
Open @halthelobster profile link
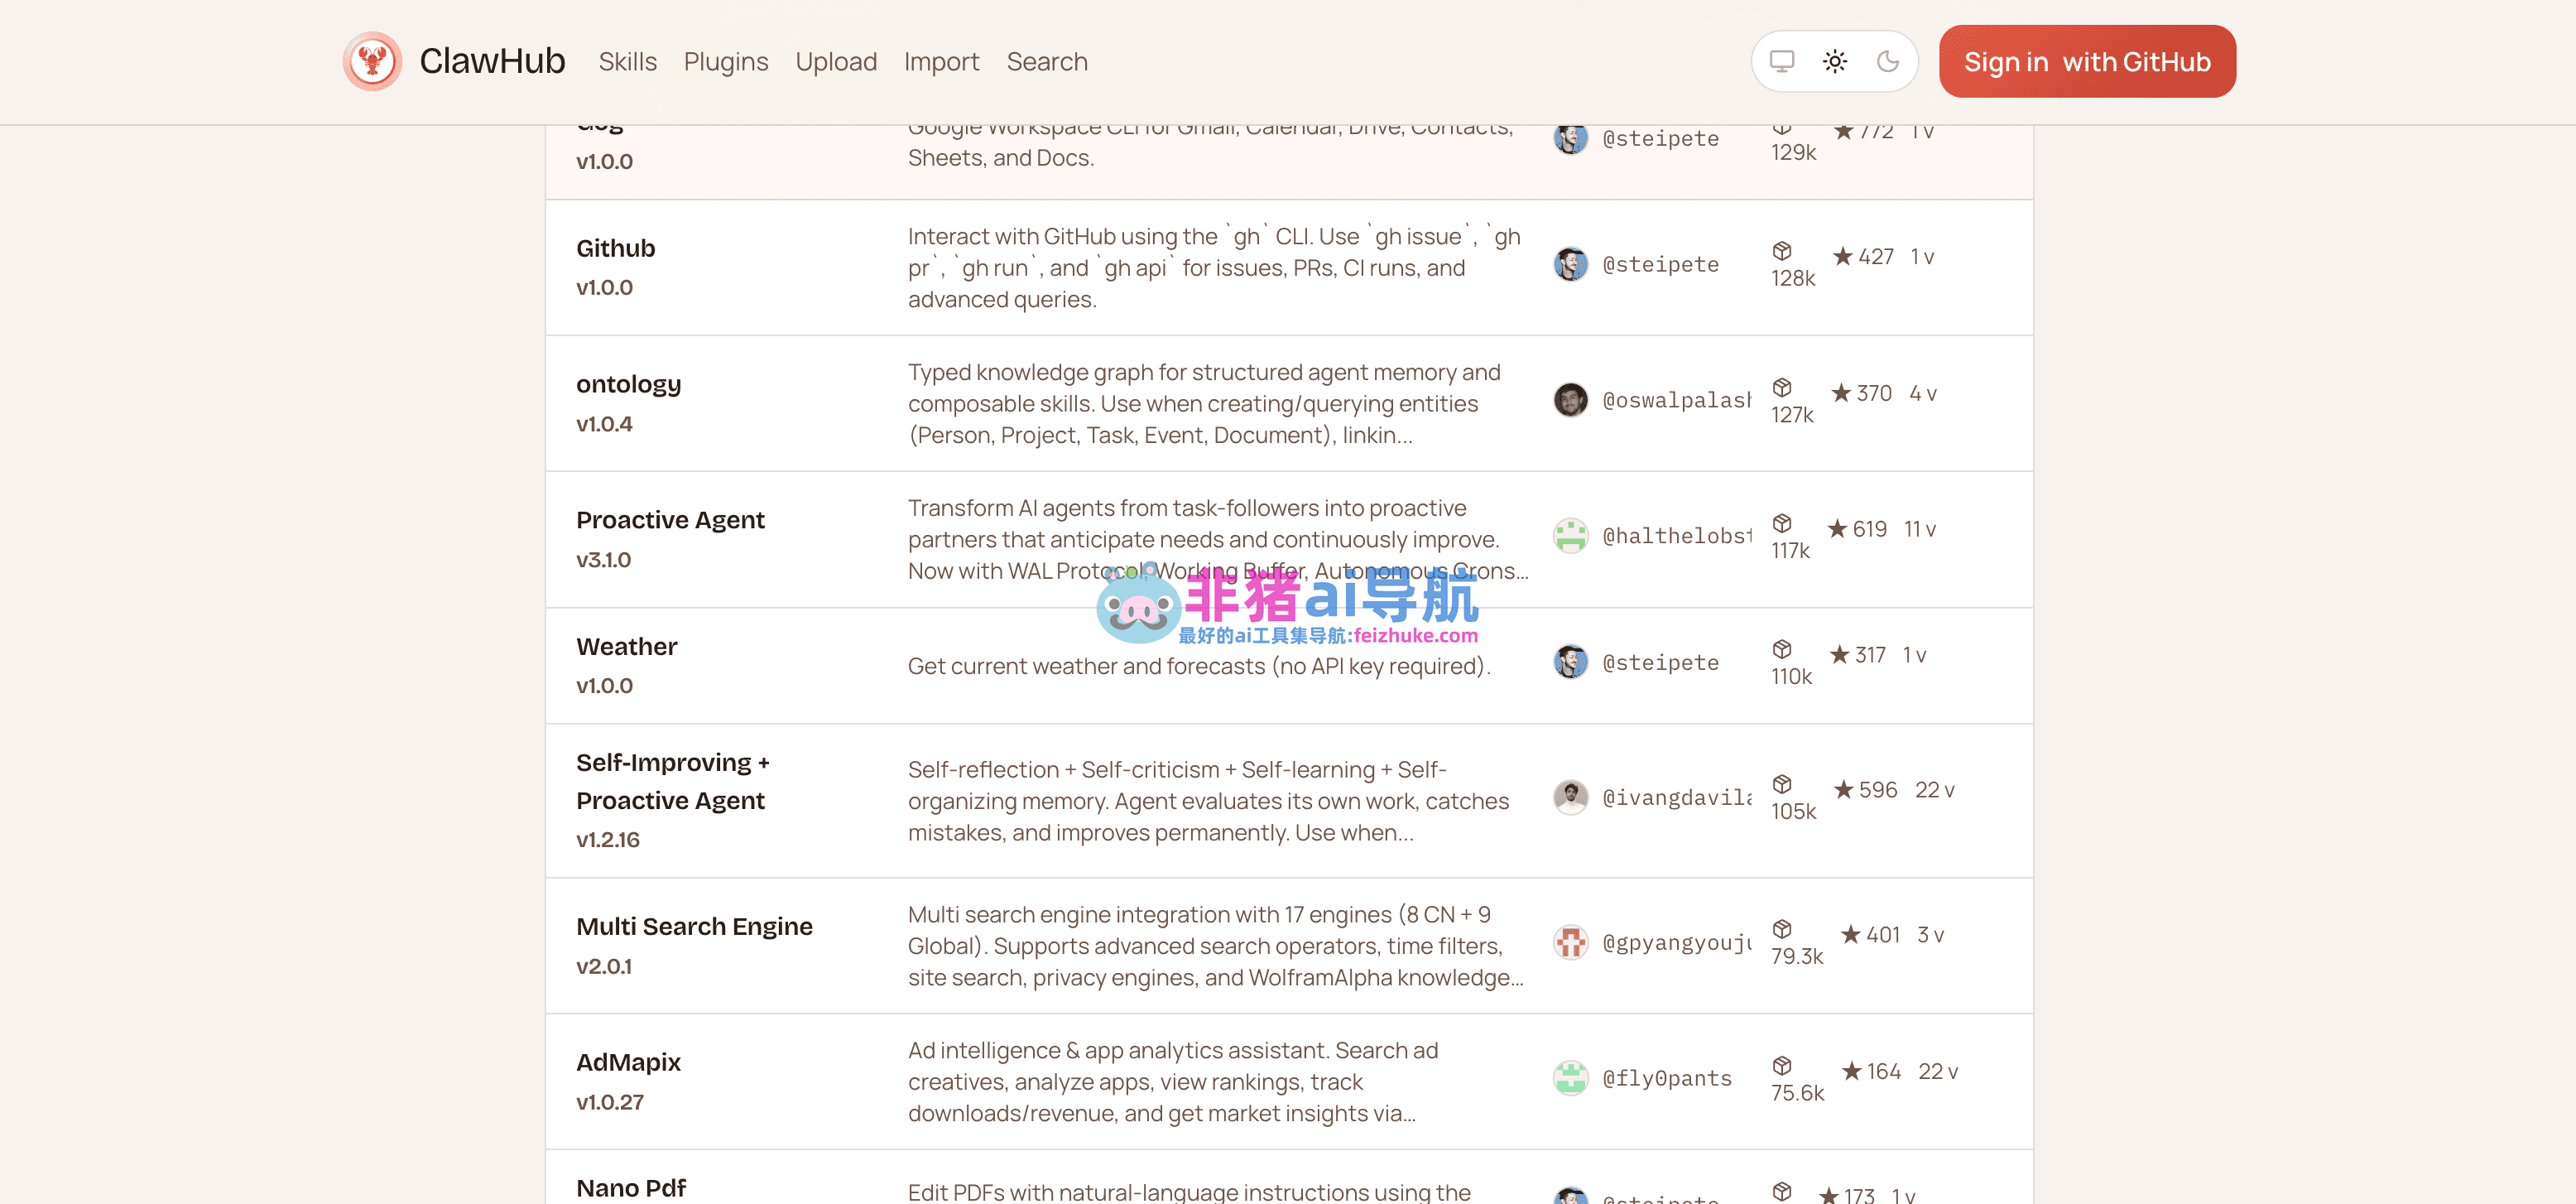[x=1676, y=537]
